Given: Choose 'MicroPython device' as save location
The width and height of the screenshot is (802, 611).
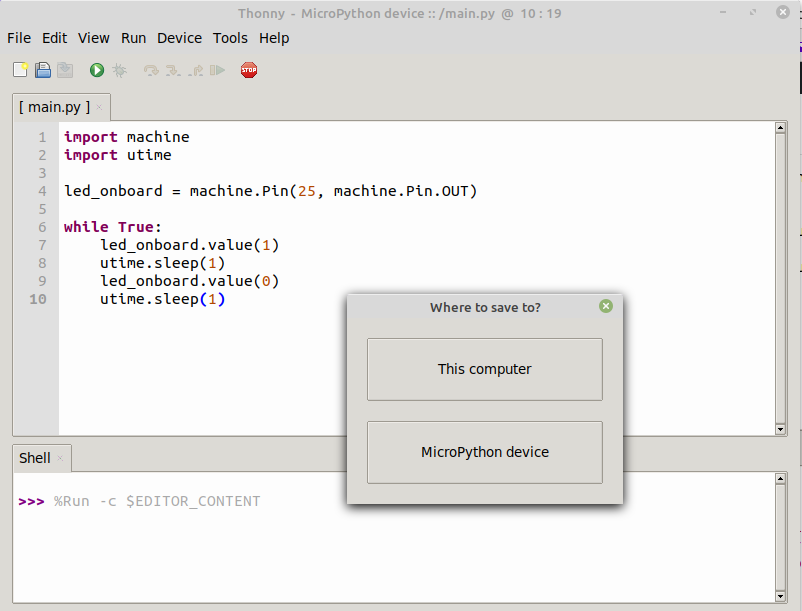Looking at the screenshot, I should (x=485, y=452).
